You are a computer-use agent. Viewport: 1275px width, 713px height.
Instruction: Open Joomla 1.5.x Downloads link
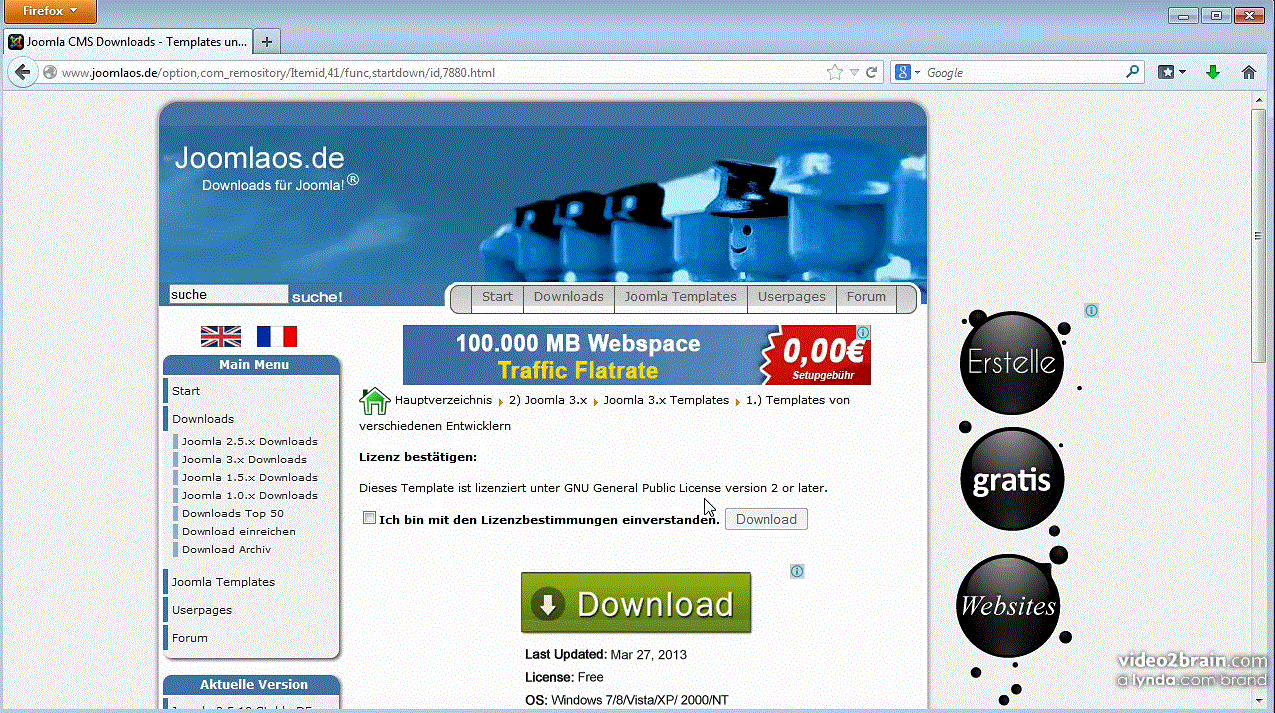pos(249,477)
